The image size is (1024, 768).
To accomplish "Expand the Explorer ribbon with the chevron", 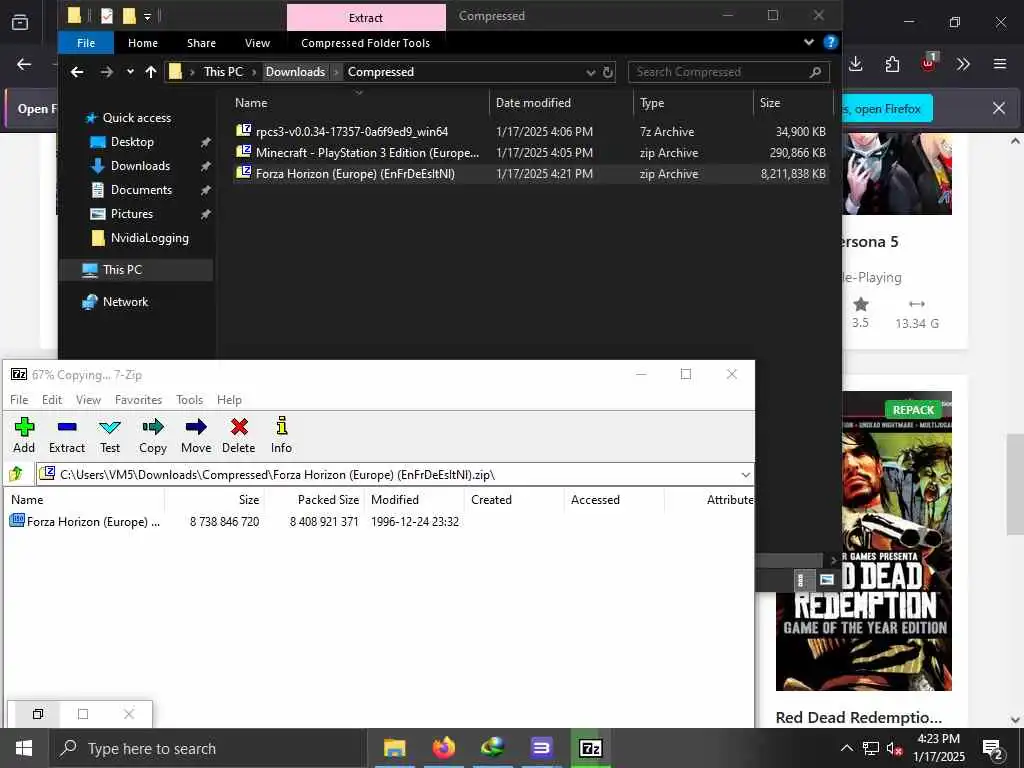I will 808,42.
